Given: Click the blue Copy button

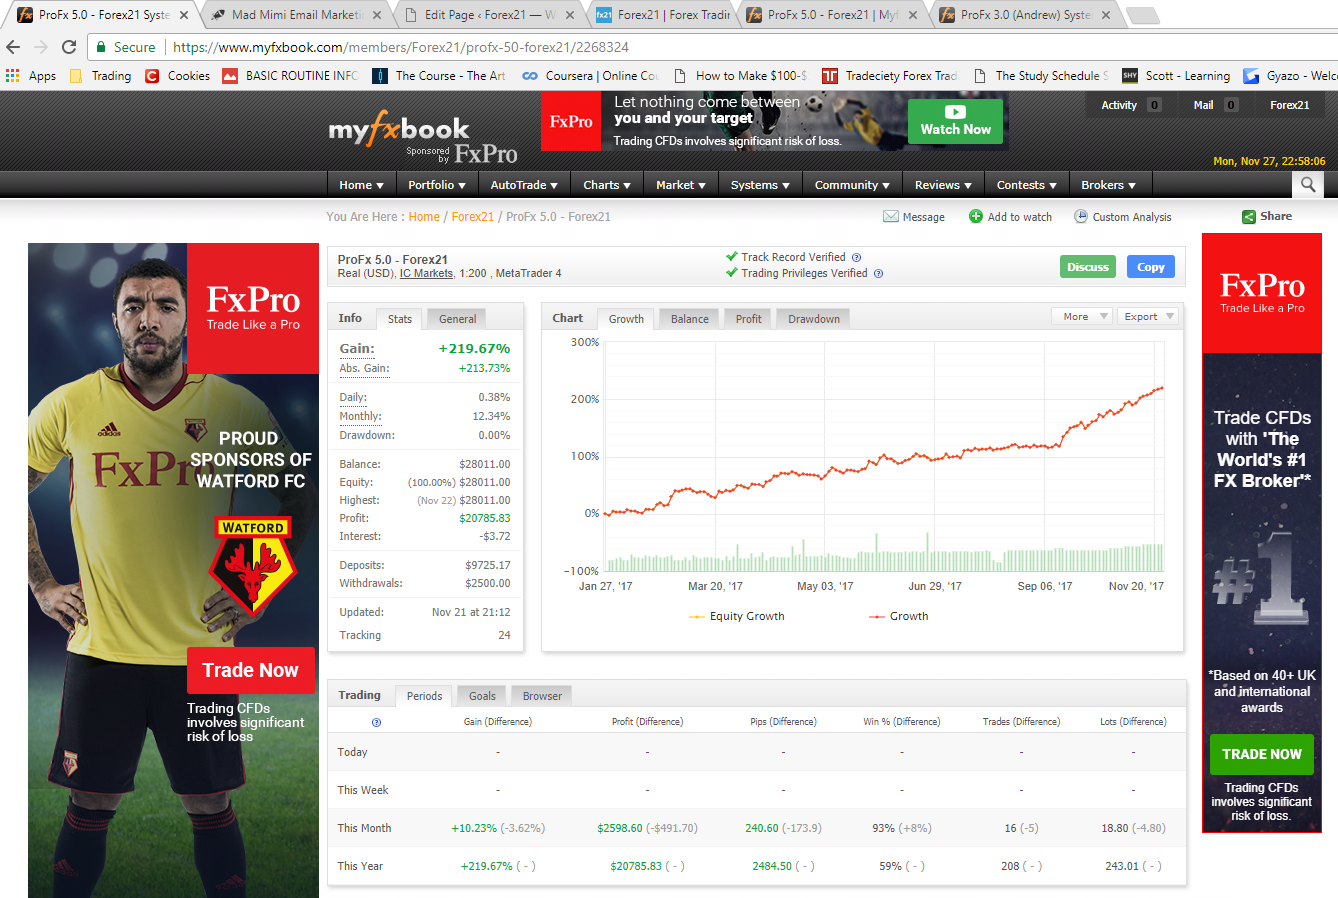Looking at the screenshot, I should point(1151,267).
